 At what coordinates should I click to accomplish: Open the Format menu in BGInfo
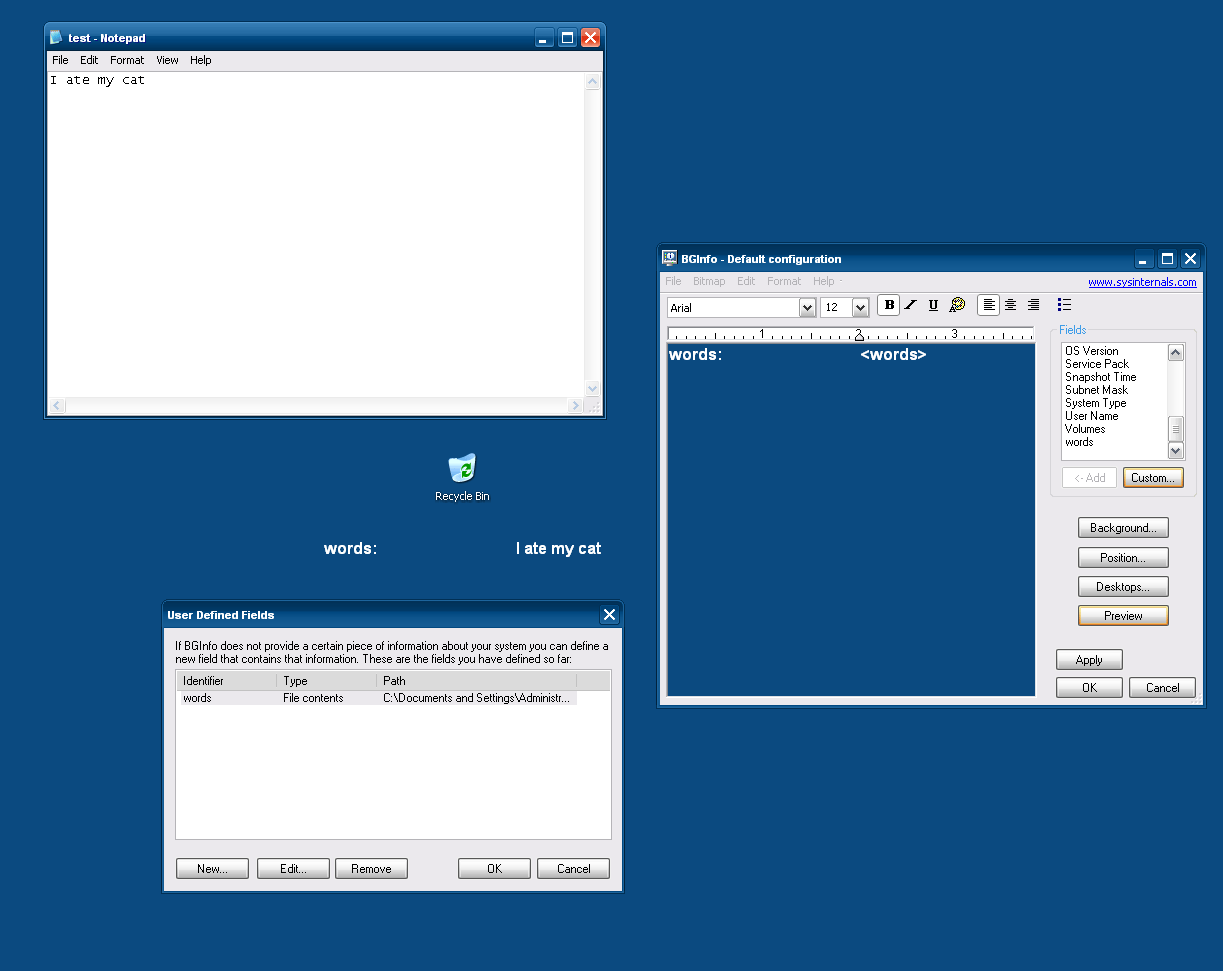coord(784,281)
